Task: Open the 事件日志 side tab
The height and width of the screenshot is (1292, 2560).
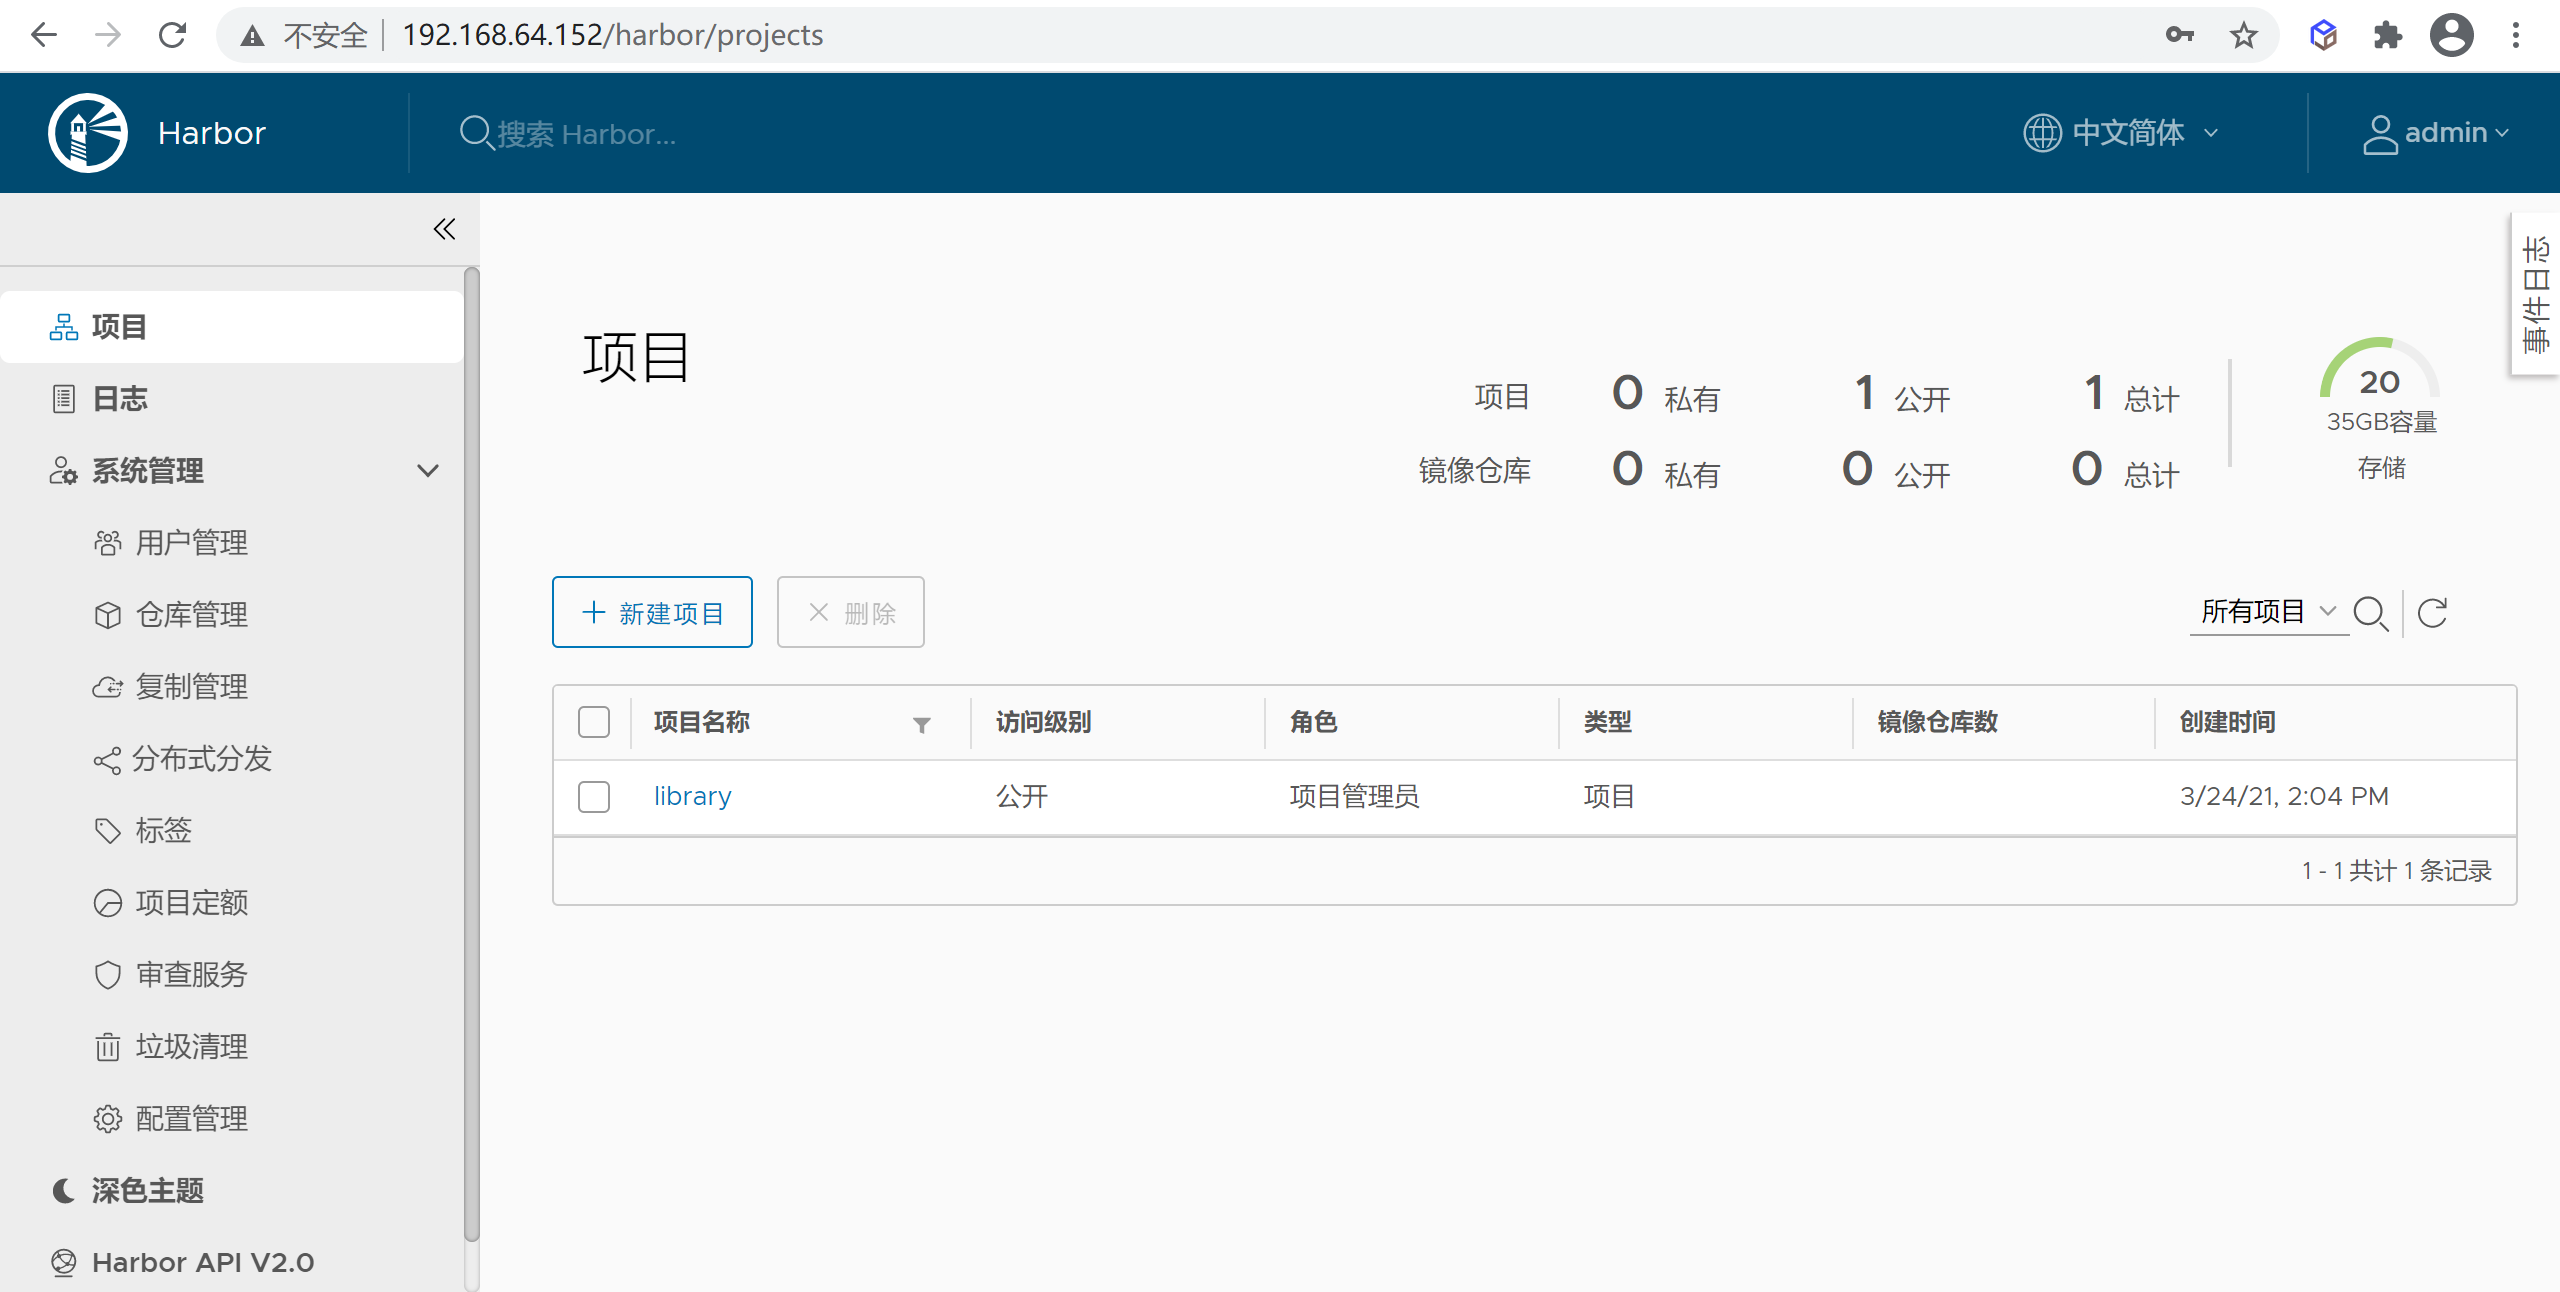Action: tap(2535, 294)
